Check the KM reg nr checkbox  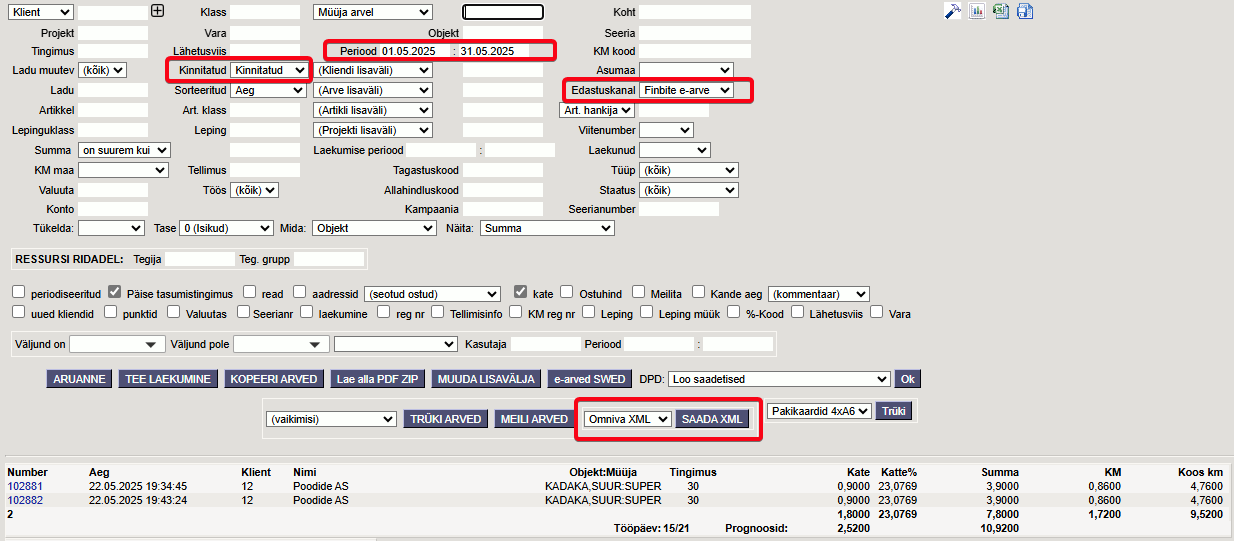pos(514,313)
